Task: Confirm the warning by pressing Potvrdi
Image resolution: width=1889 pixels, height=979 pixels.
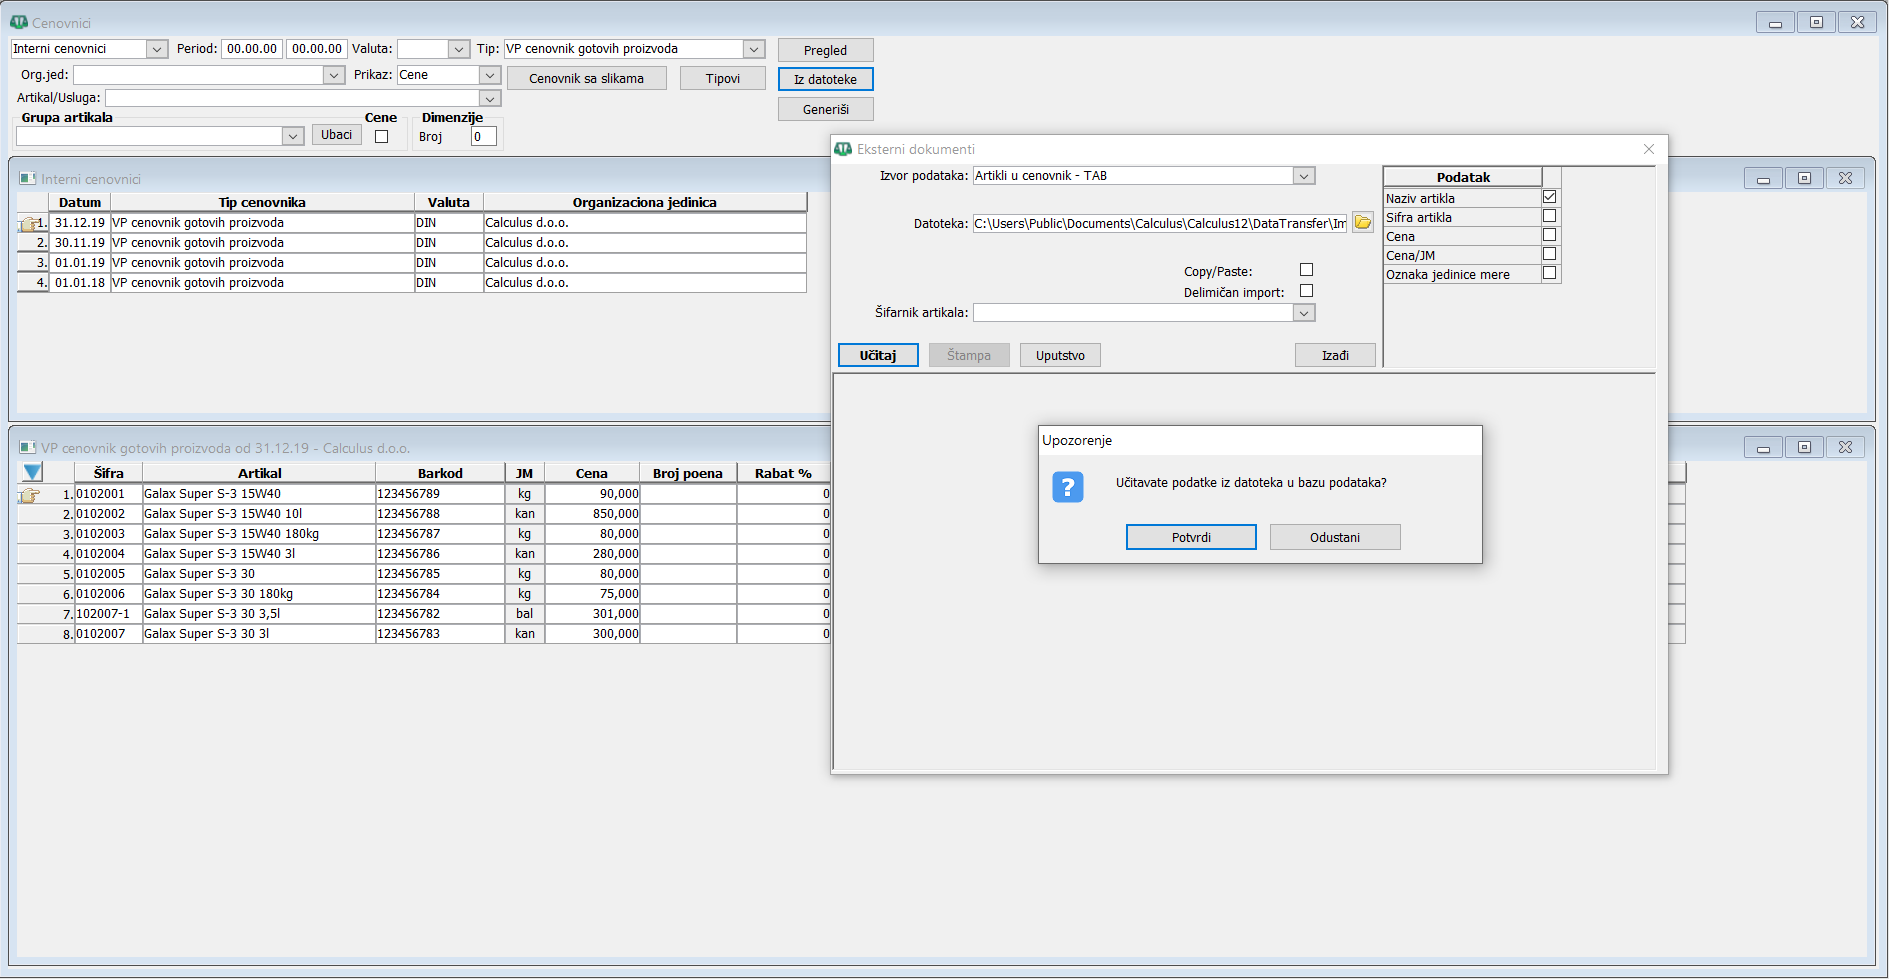Action: point(1190,537)
